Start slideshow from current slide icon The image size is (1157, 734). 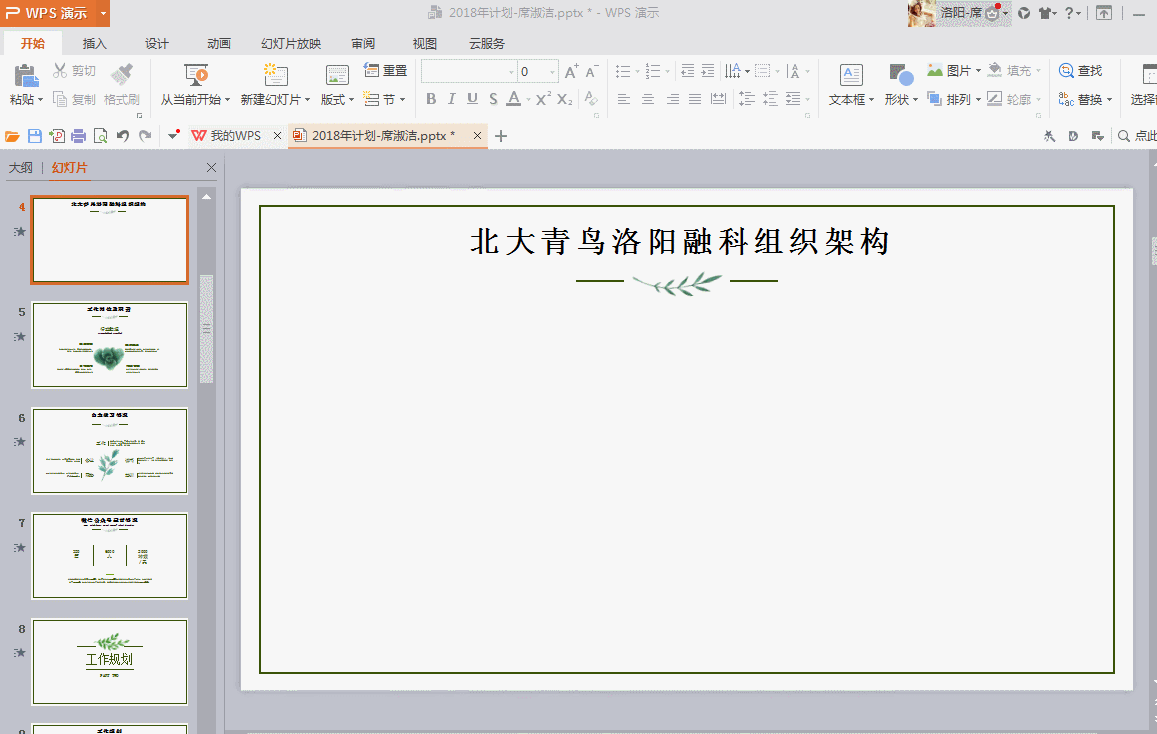tap(196, 75)
